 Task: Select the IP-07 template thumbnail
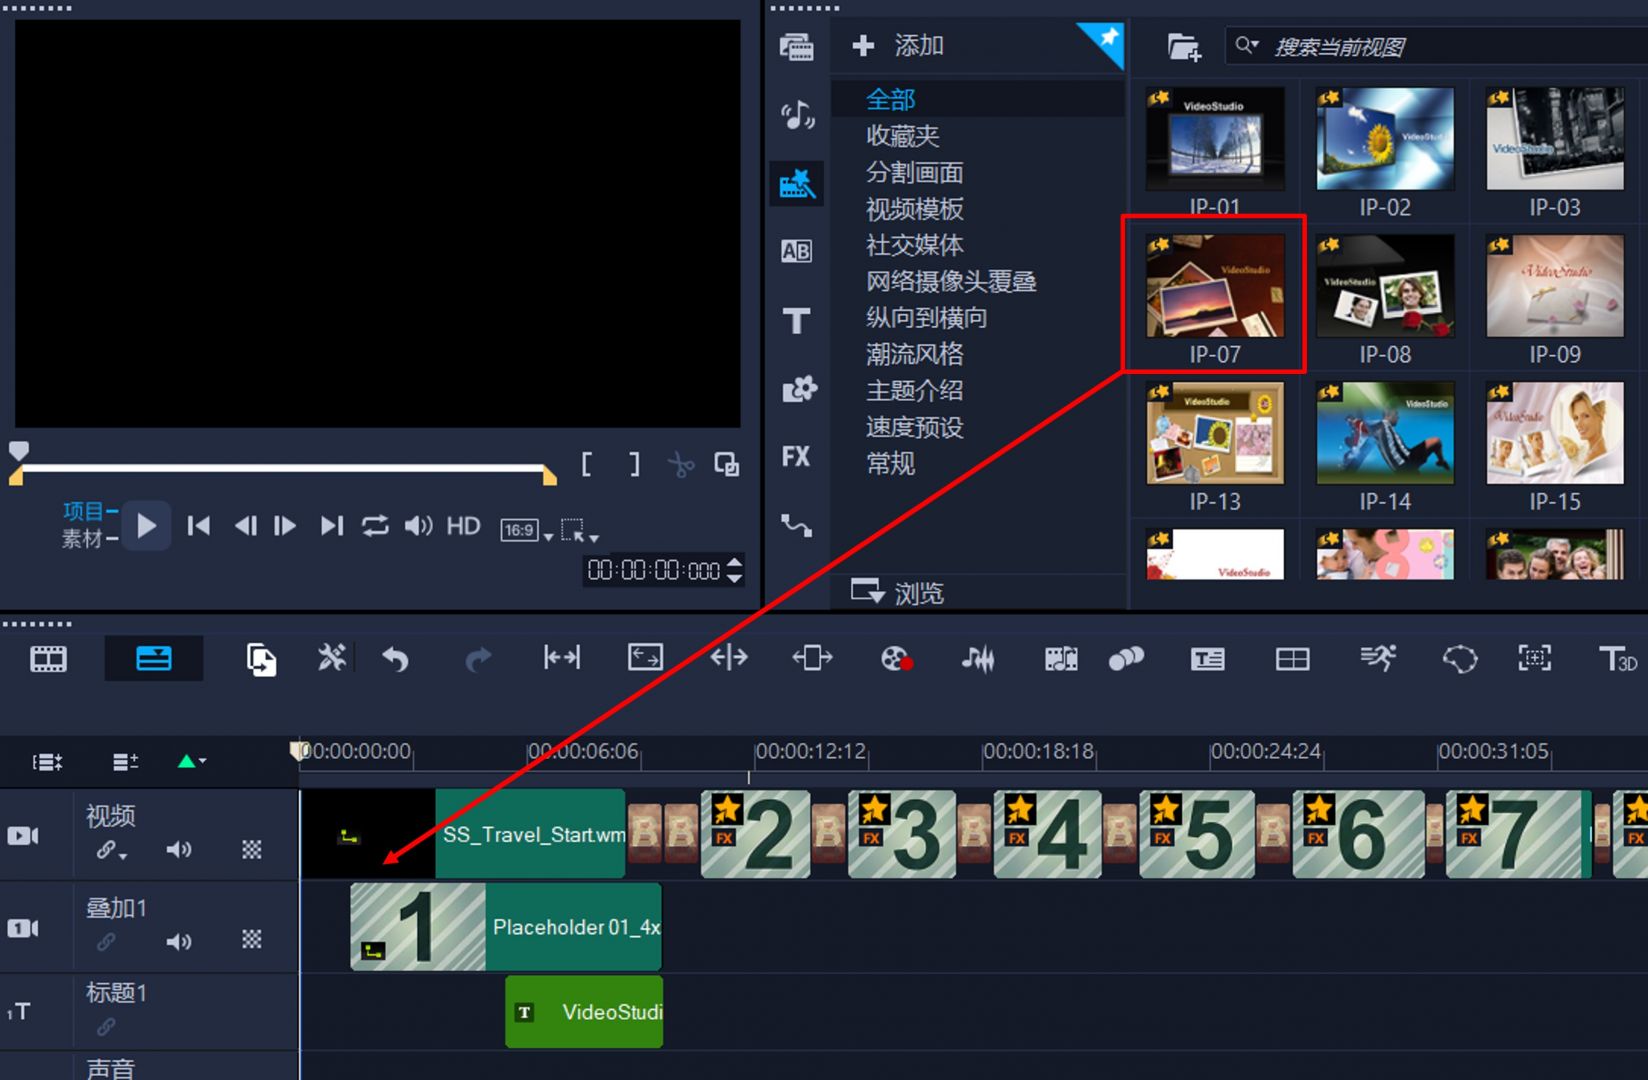click(x=1214, y=286)
